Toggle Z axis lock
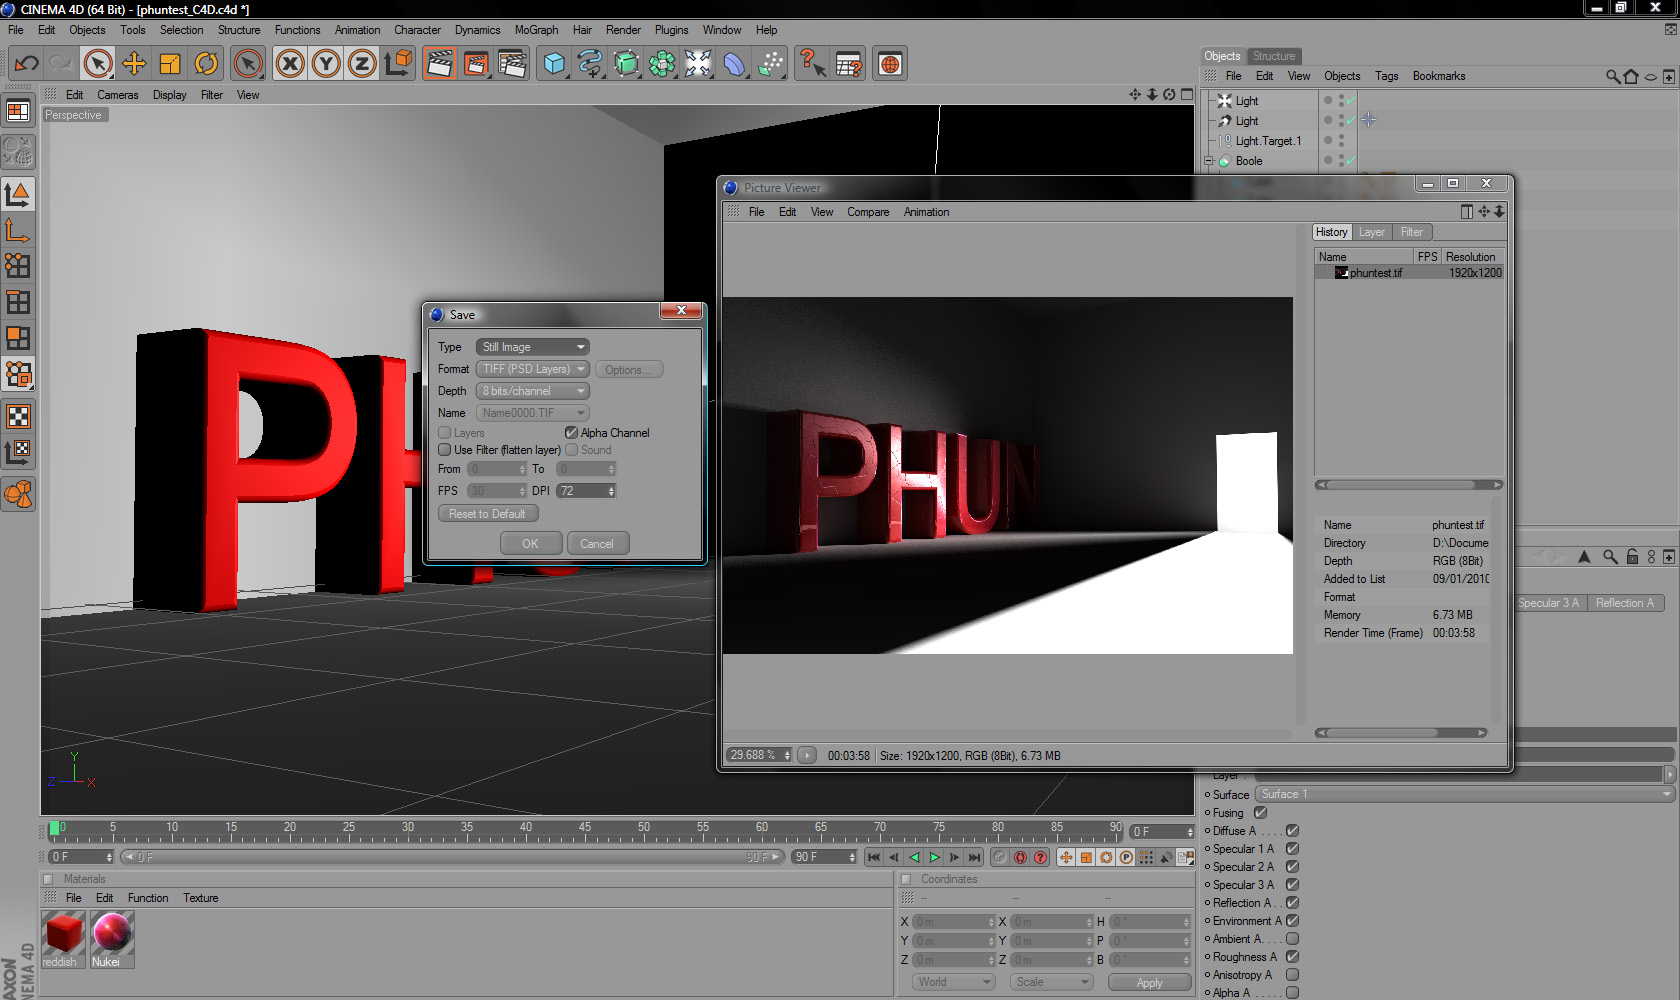The width and height of the screenshot is (1680, 1000). 362,64
